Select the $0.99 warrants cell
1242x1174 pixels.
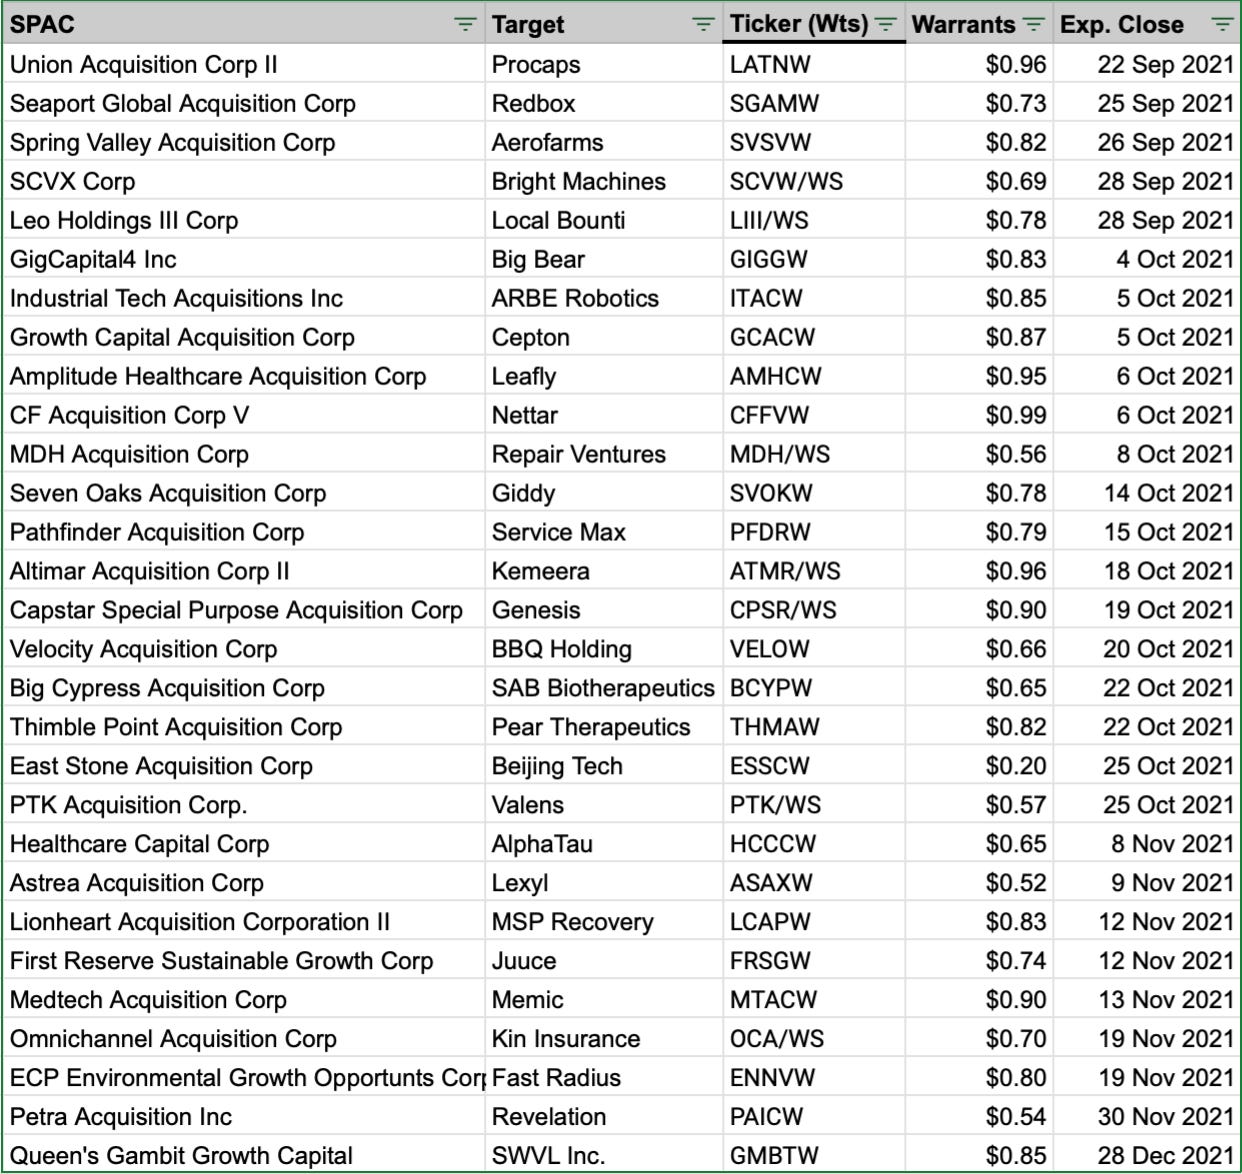(979, 416)
